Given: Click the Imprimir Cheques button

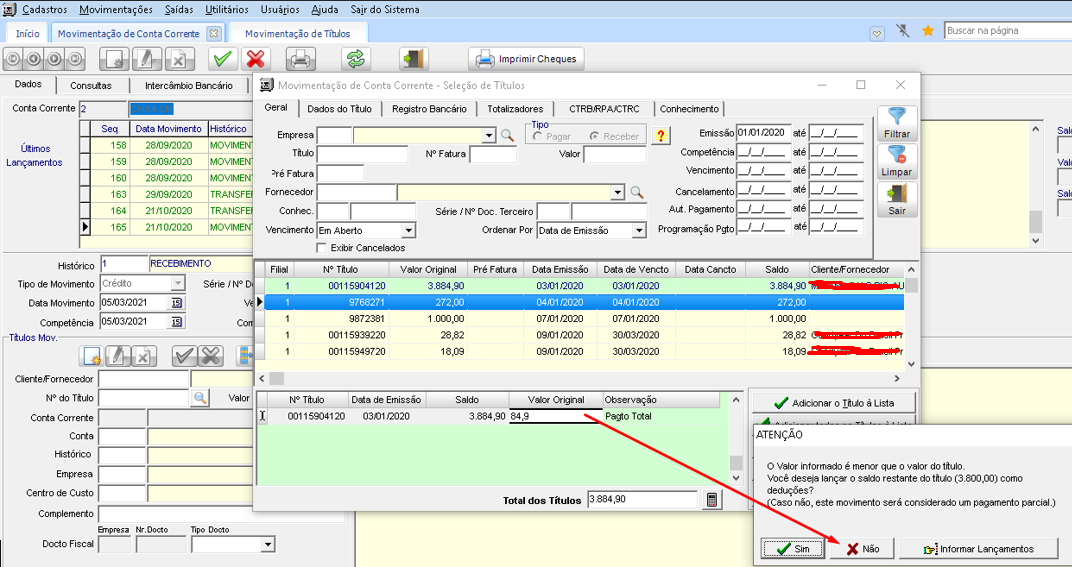Looking at the screenshot, I should [526, 59].
